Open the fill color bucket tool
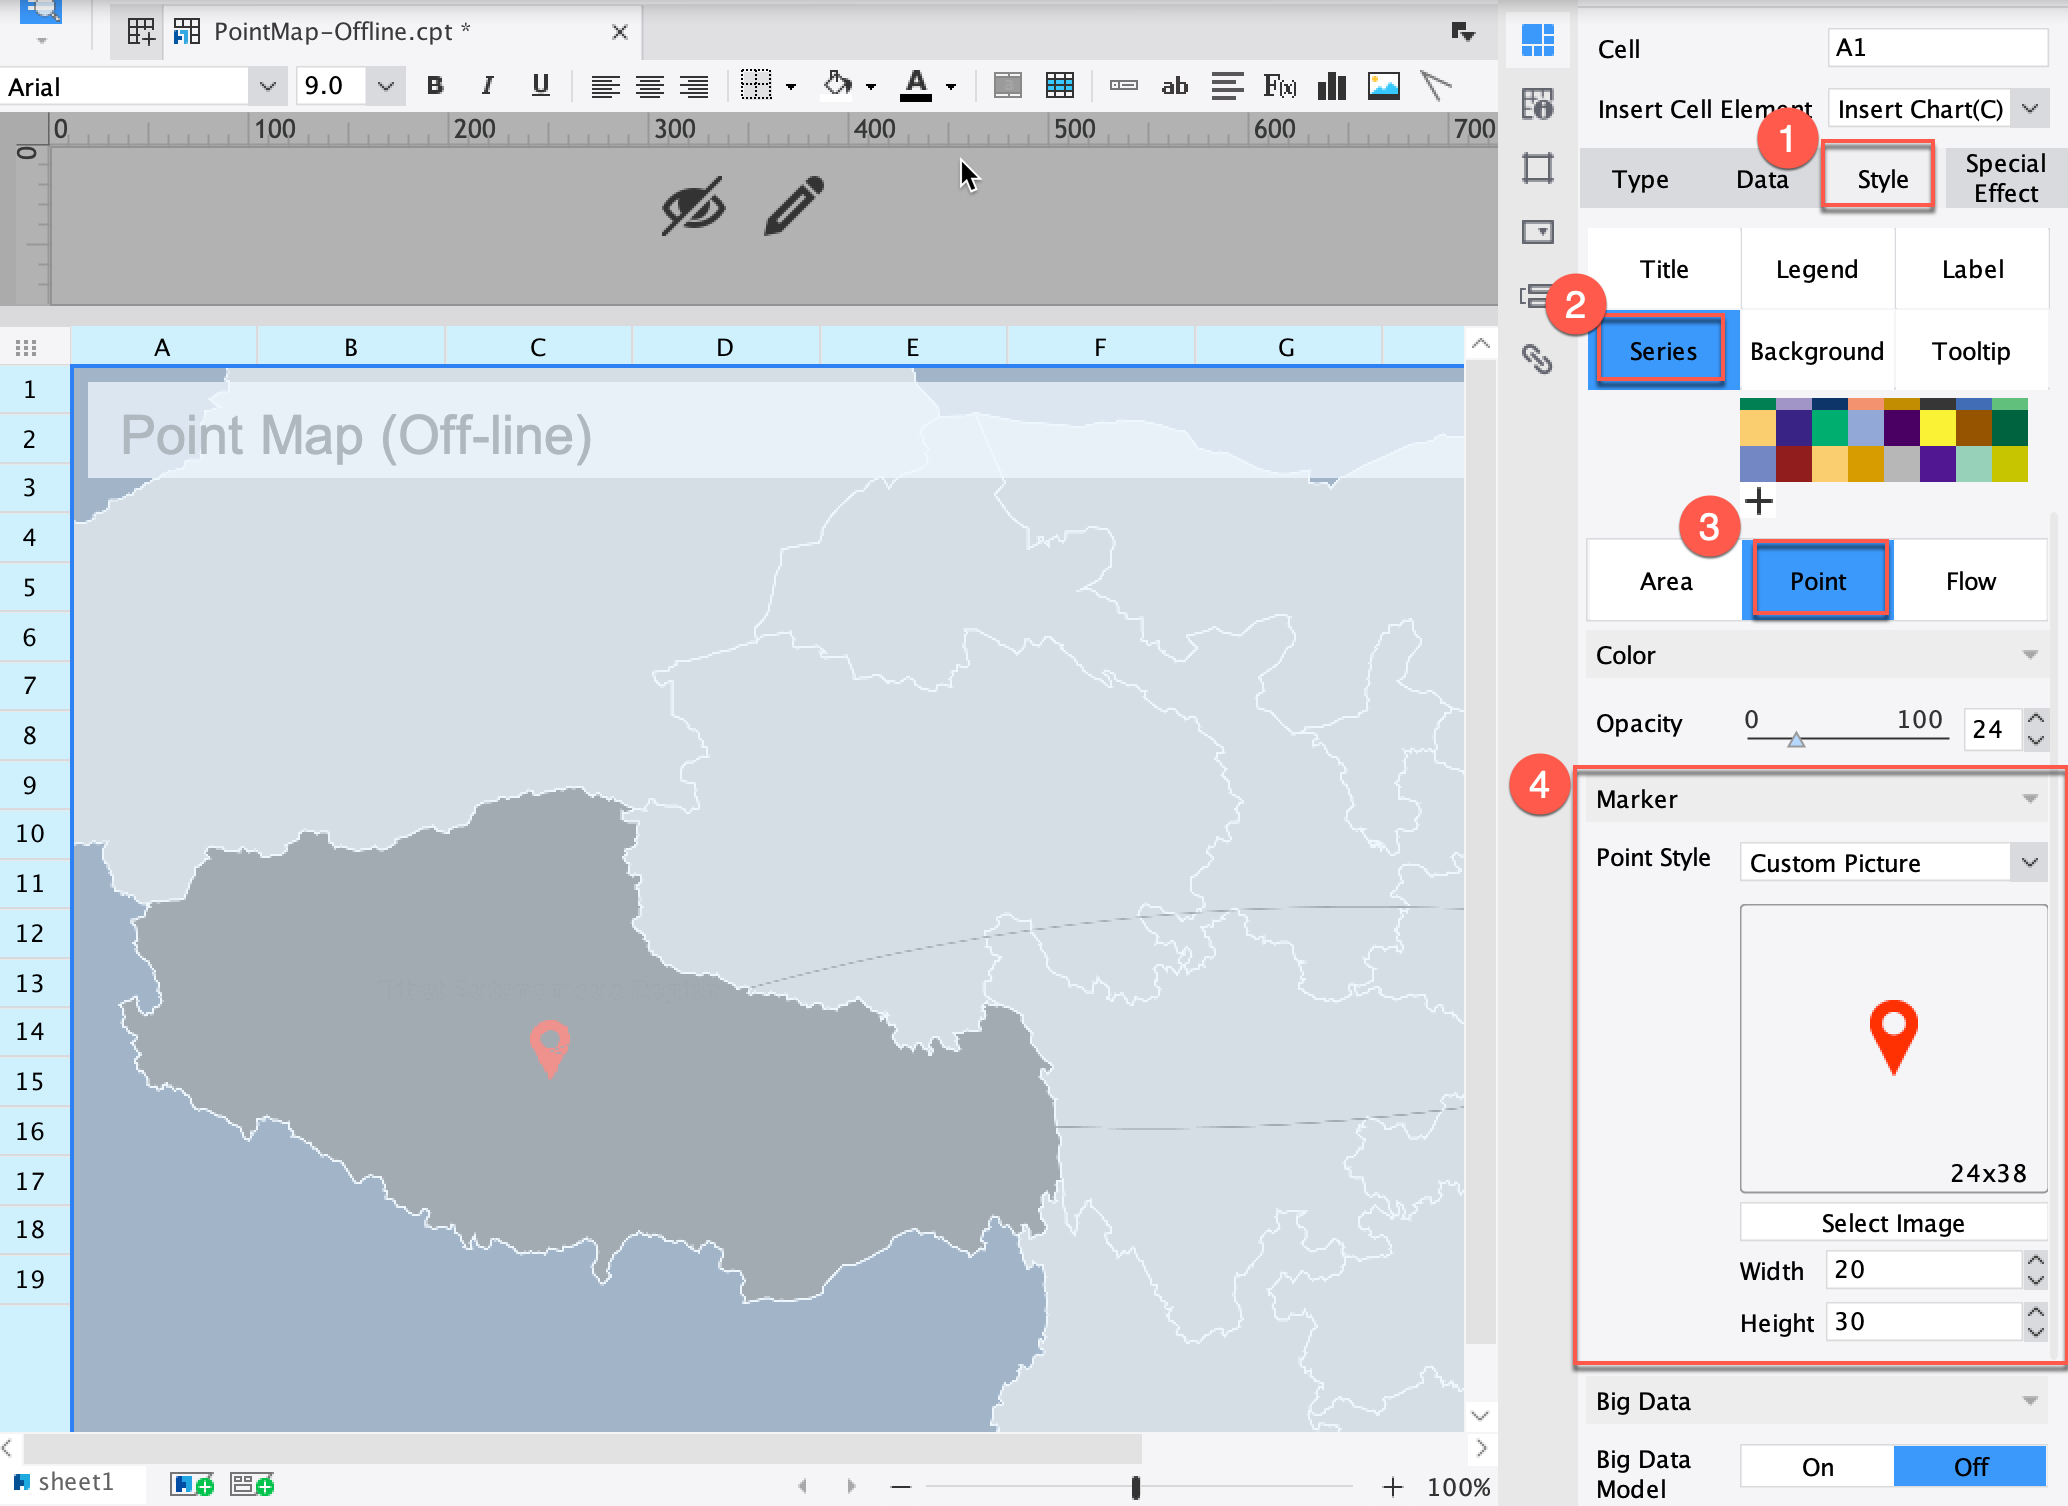 pyautogui.click(x=837, y=85)
